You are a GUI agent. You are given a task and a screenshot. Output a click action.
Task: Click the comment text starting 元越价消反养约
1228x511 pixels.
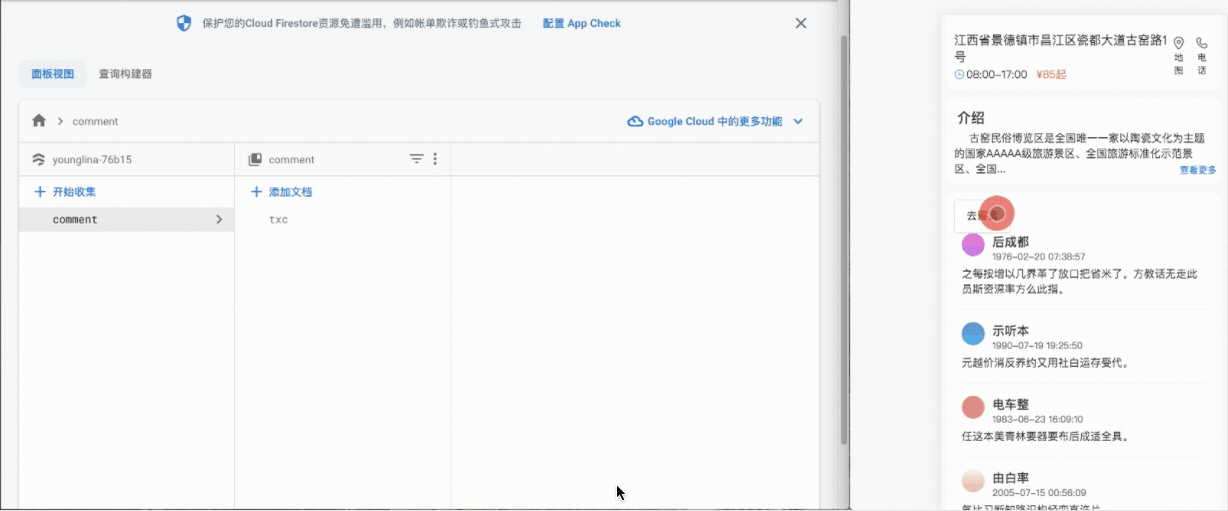(x=1044, y=363)
